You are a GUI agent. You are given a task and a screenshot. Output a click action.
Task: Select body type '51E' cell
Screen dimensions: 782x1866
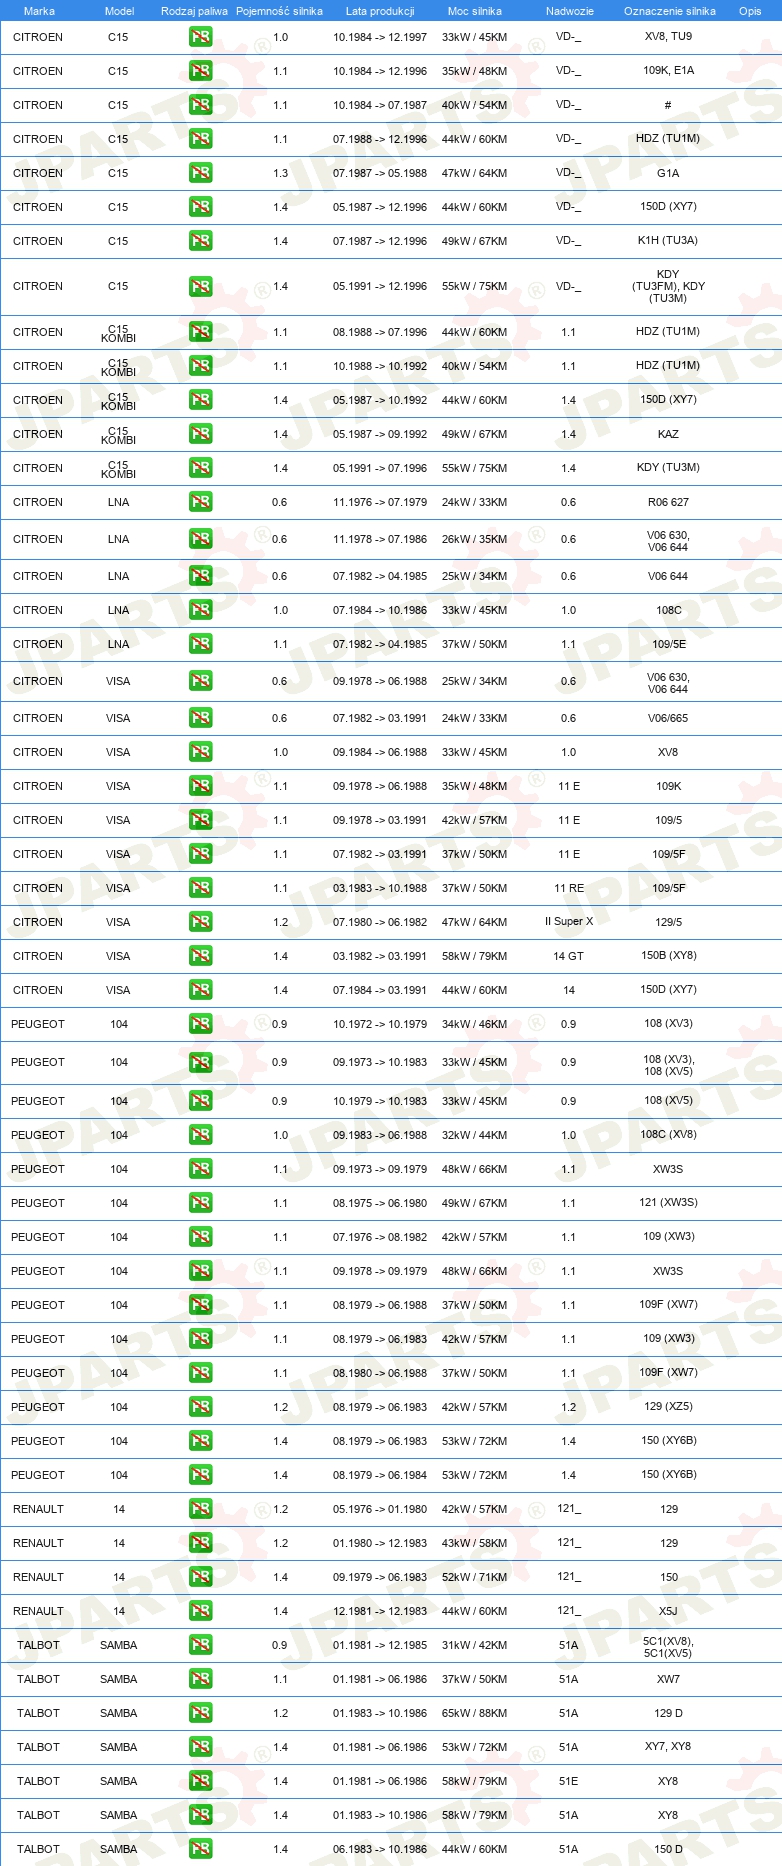pyautogui.click(x=568, y=1781)
